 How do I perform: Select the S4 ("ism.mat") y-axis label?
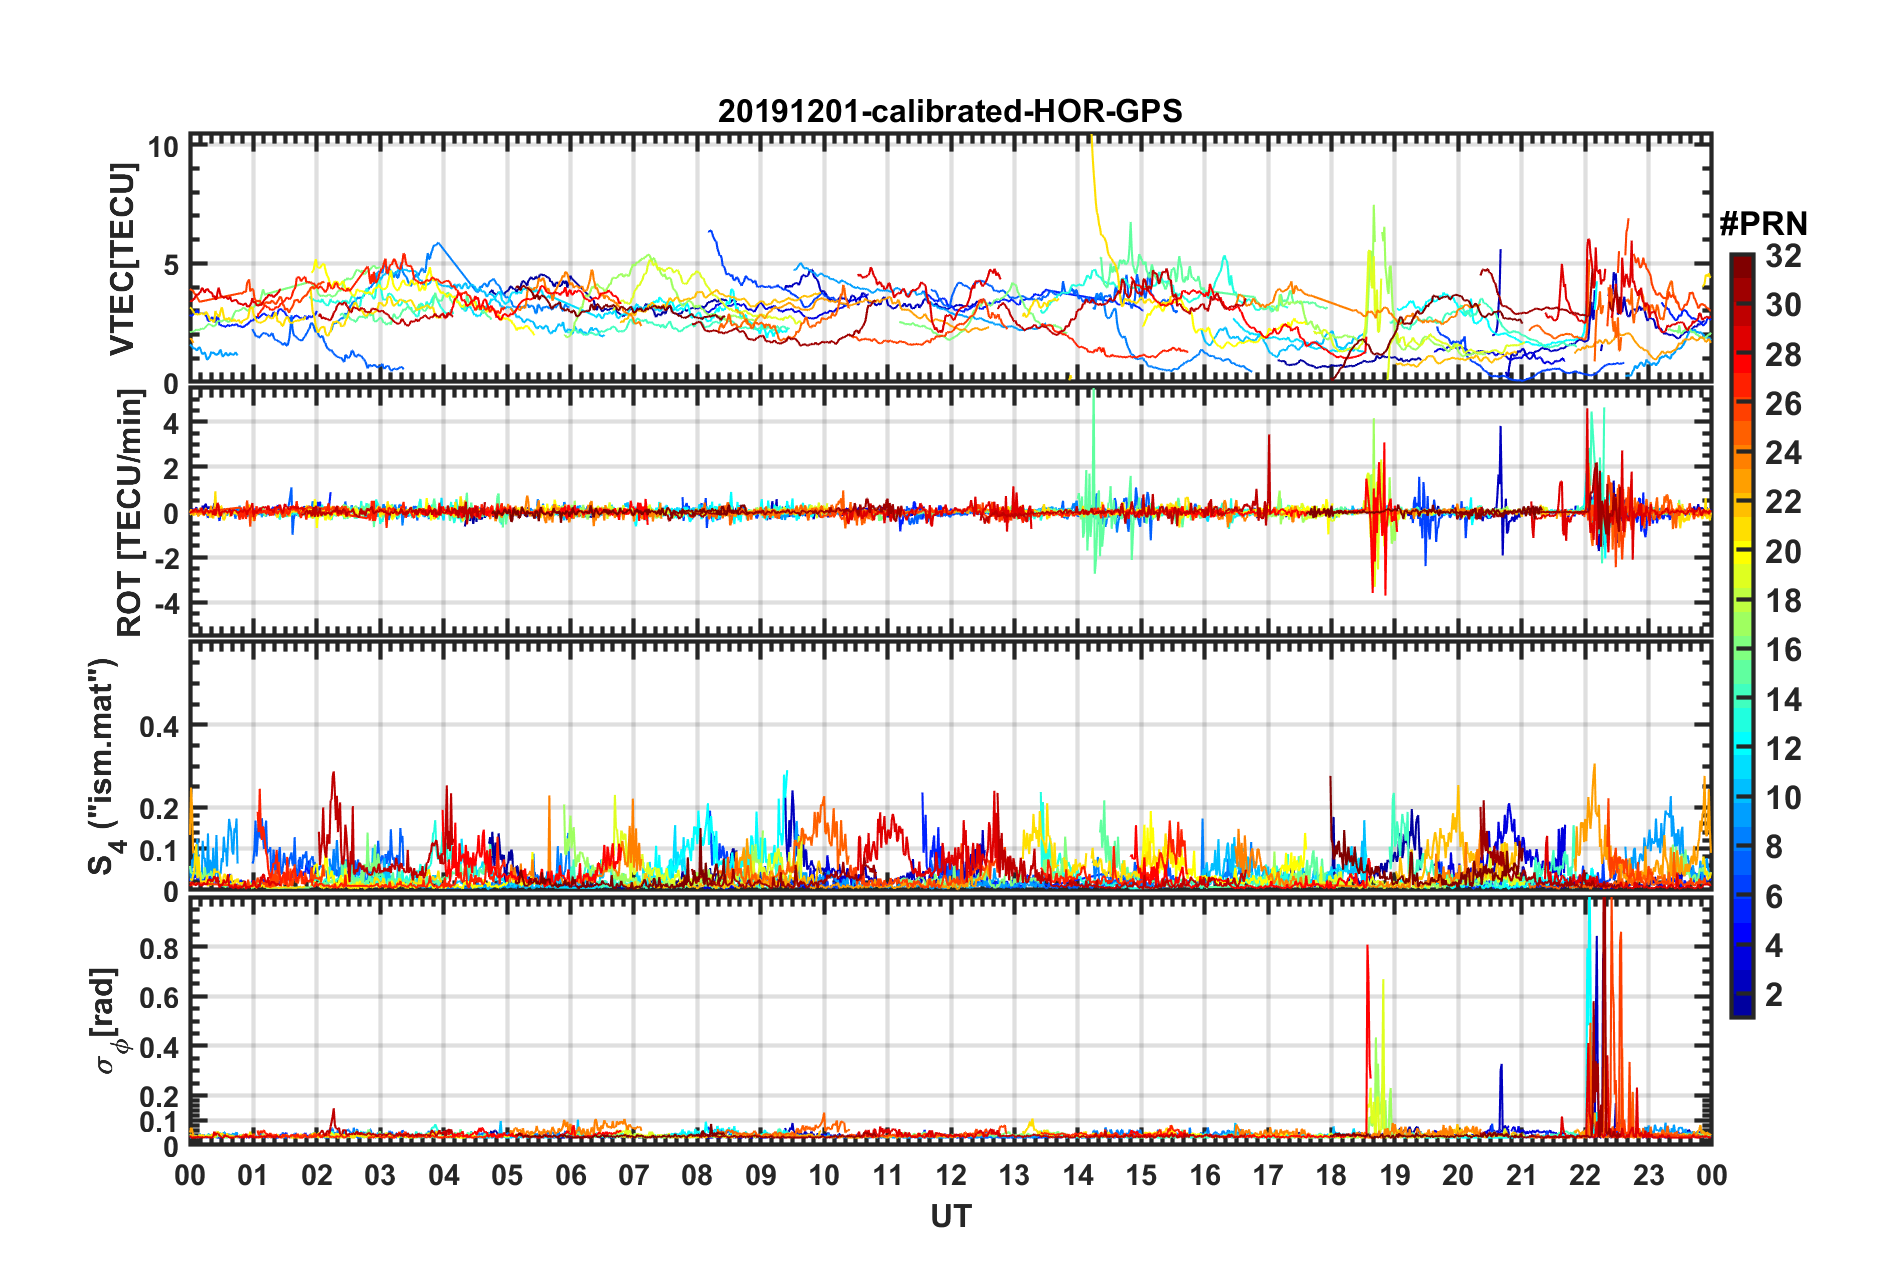104,766
